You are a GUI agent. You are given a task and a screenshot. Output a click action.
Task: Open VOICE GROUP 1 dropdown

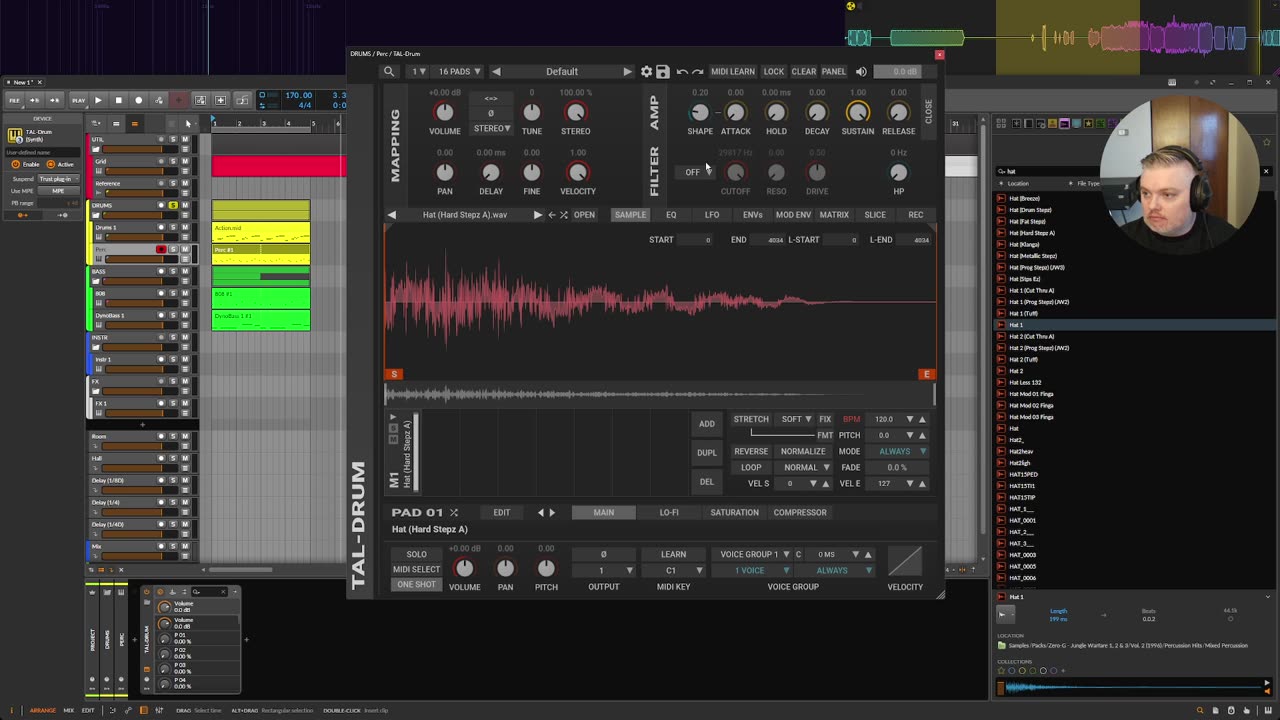754,554
